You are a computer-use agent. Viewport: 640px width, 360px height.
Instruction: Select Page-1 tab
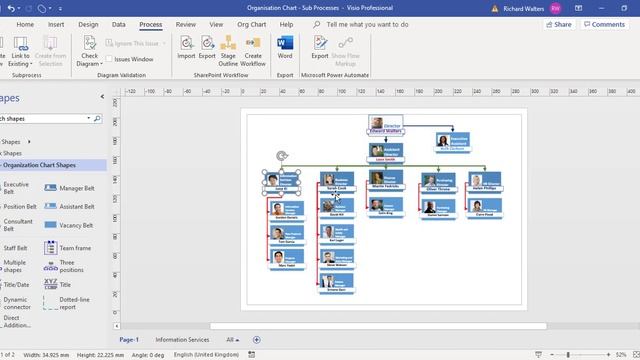(x=129, y=340)
